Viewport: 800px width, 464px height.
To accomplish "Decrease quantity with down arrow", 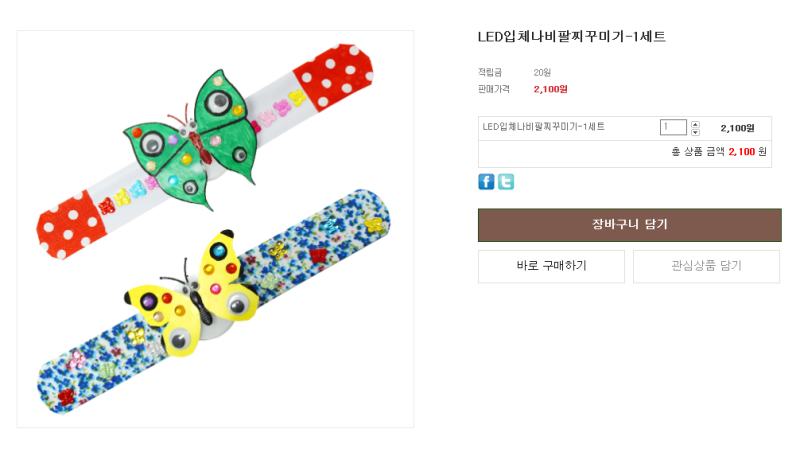I will 696,132.
